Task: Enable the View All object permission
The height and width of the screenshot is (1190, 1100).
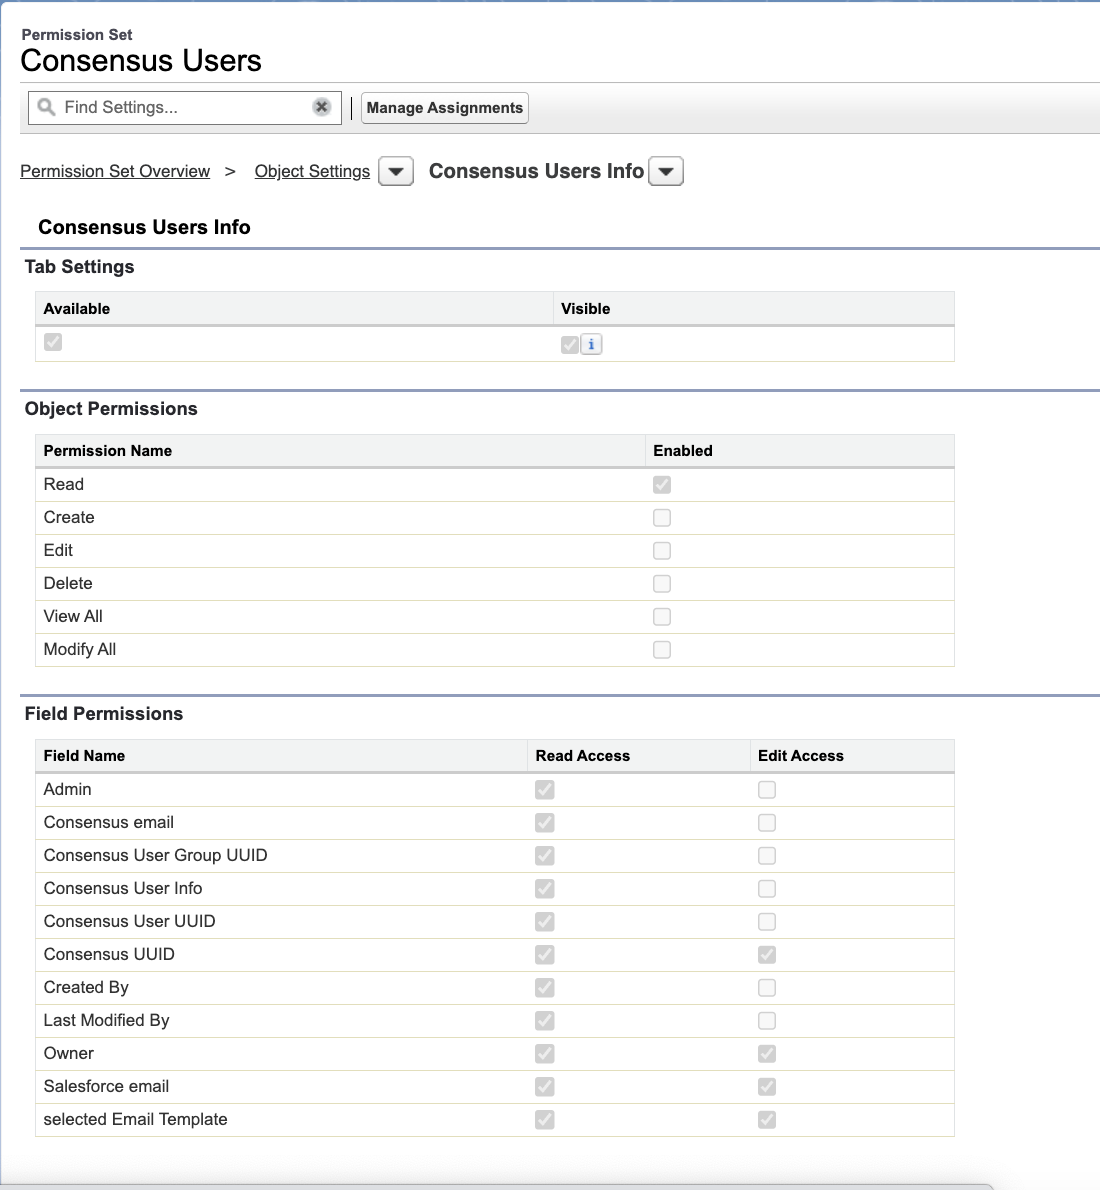Action: coord(662,617)
